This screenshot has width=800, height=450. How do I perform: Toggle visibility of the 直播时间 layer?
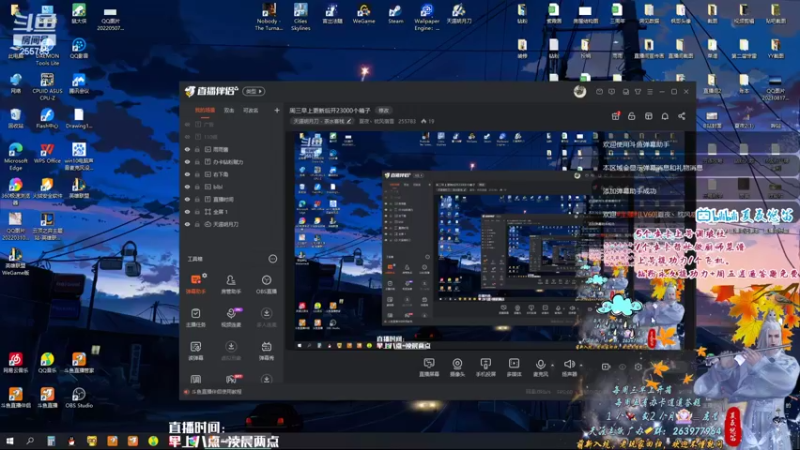tap(187, 199)
